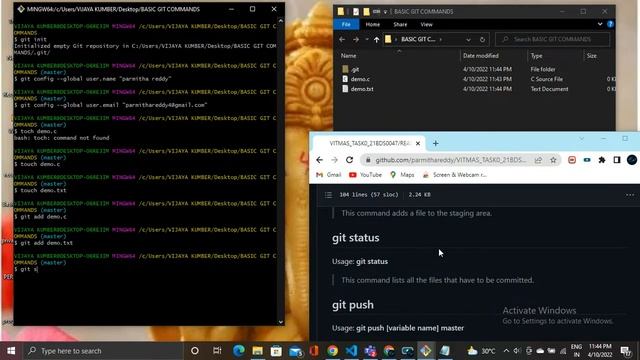Open the Share ribbon tab in Explorer
The image size is (640, 360).
point(400,24)
